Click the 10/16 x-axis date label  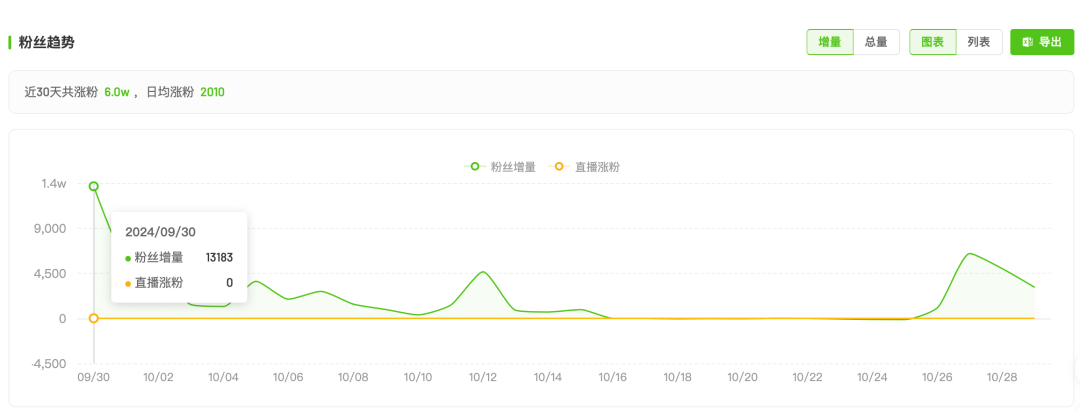(613, 377)
